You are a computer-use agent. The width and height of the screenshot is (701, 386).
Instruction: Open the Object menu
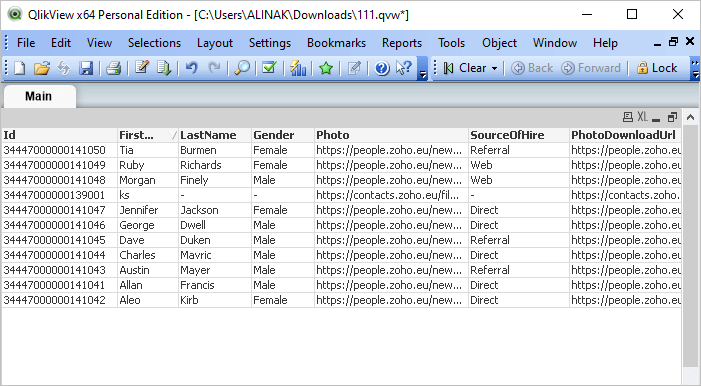tap(499, 43)
